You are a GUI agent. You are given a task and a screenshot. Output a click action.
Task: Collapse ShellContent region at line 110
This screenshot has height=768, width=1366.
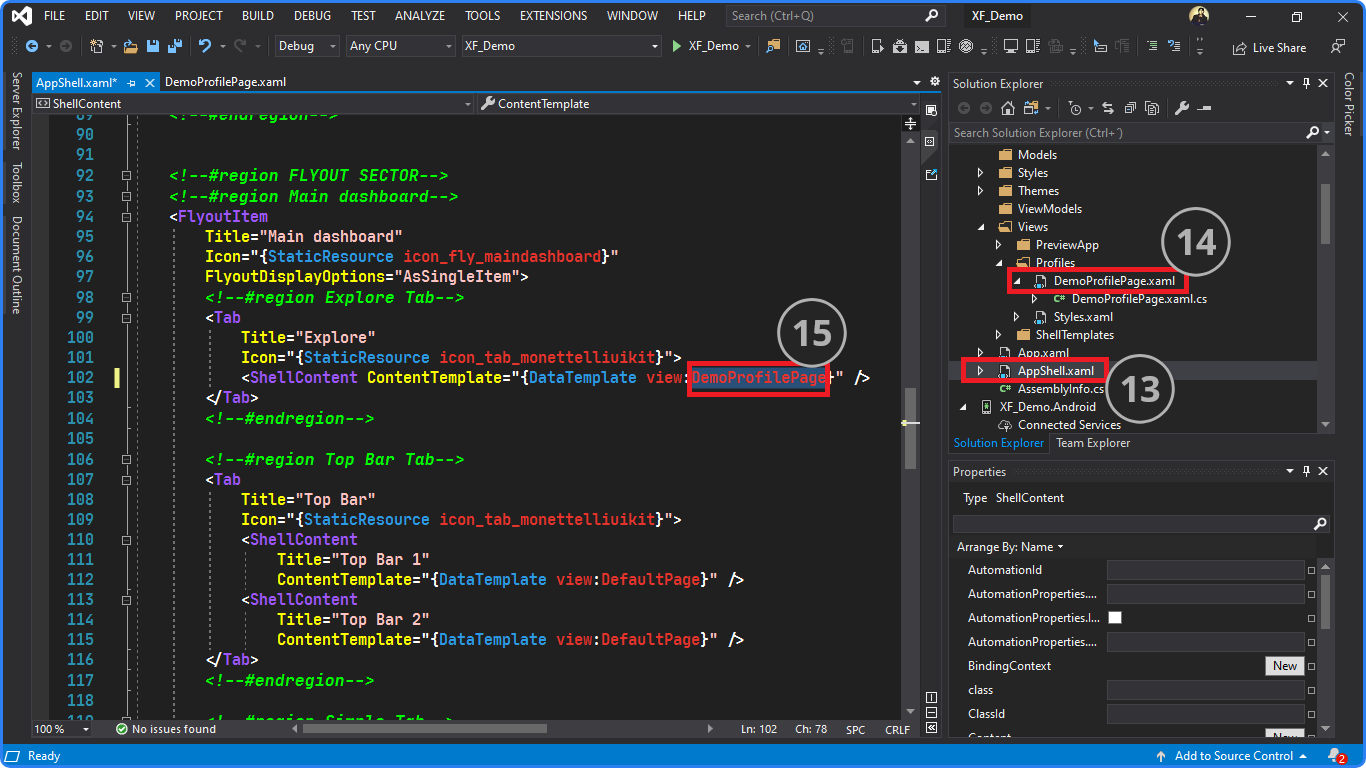coord(126,539)
